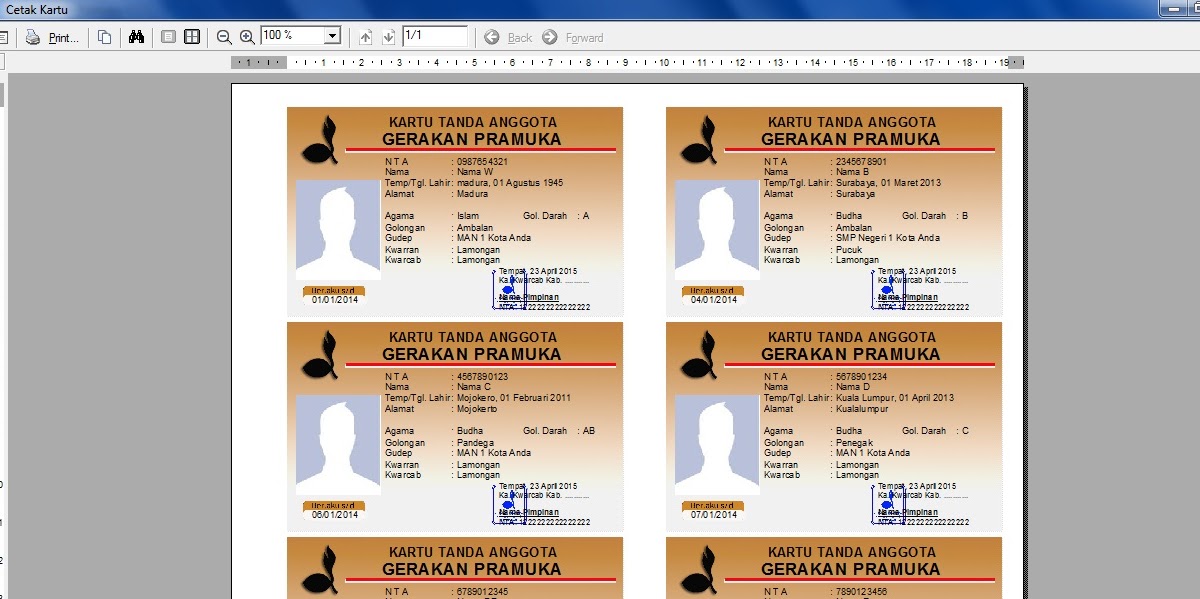Click the Forward navigation button

573,37
